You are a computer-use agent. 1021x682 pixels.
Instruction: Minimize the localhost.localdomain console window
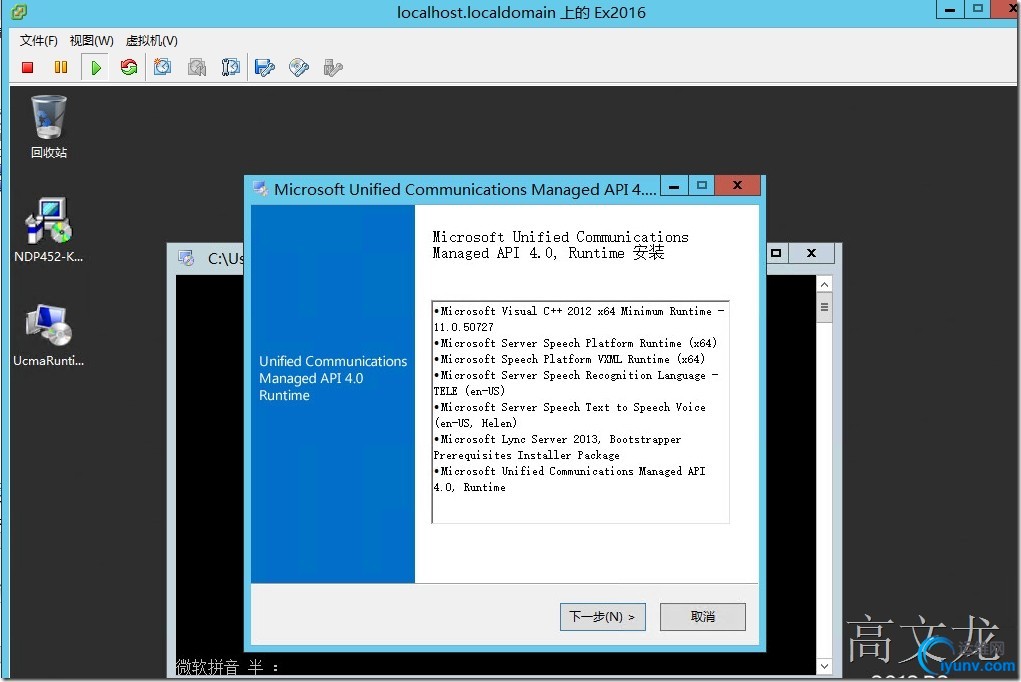tap(950, 9)
